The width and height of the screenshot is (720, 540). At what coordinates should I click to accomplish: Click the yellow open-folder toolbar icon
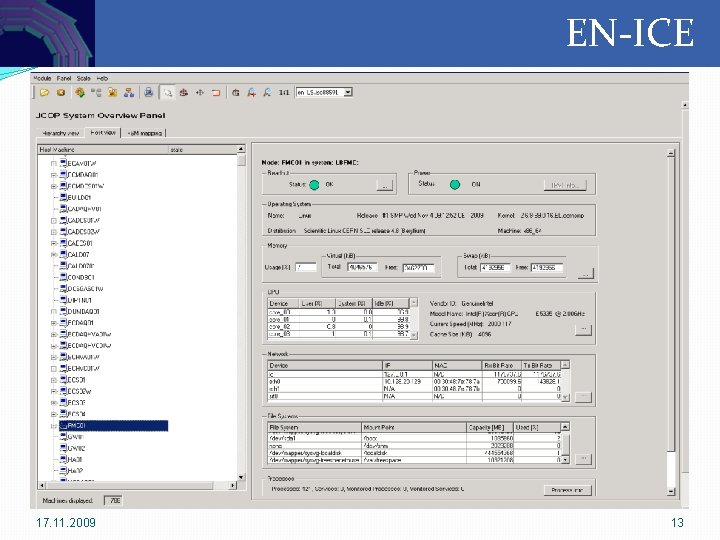pos(44,93)
